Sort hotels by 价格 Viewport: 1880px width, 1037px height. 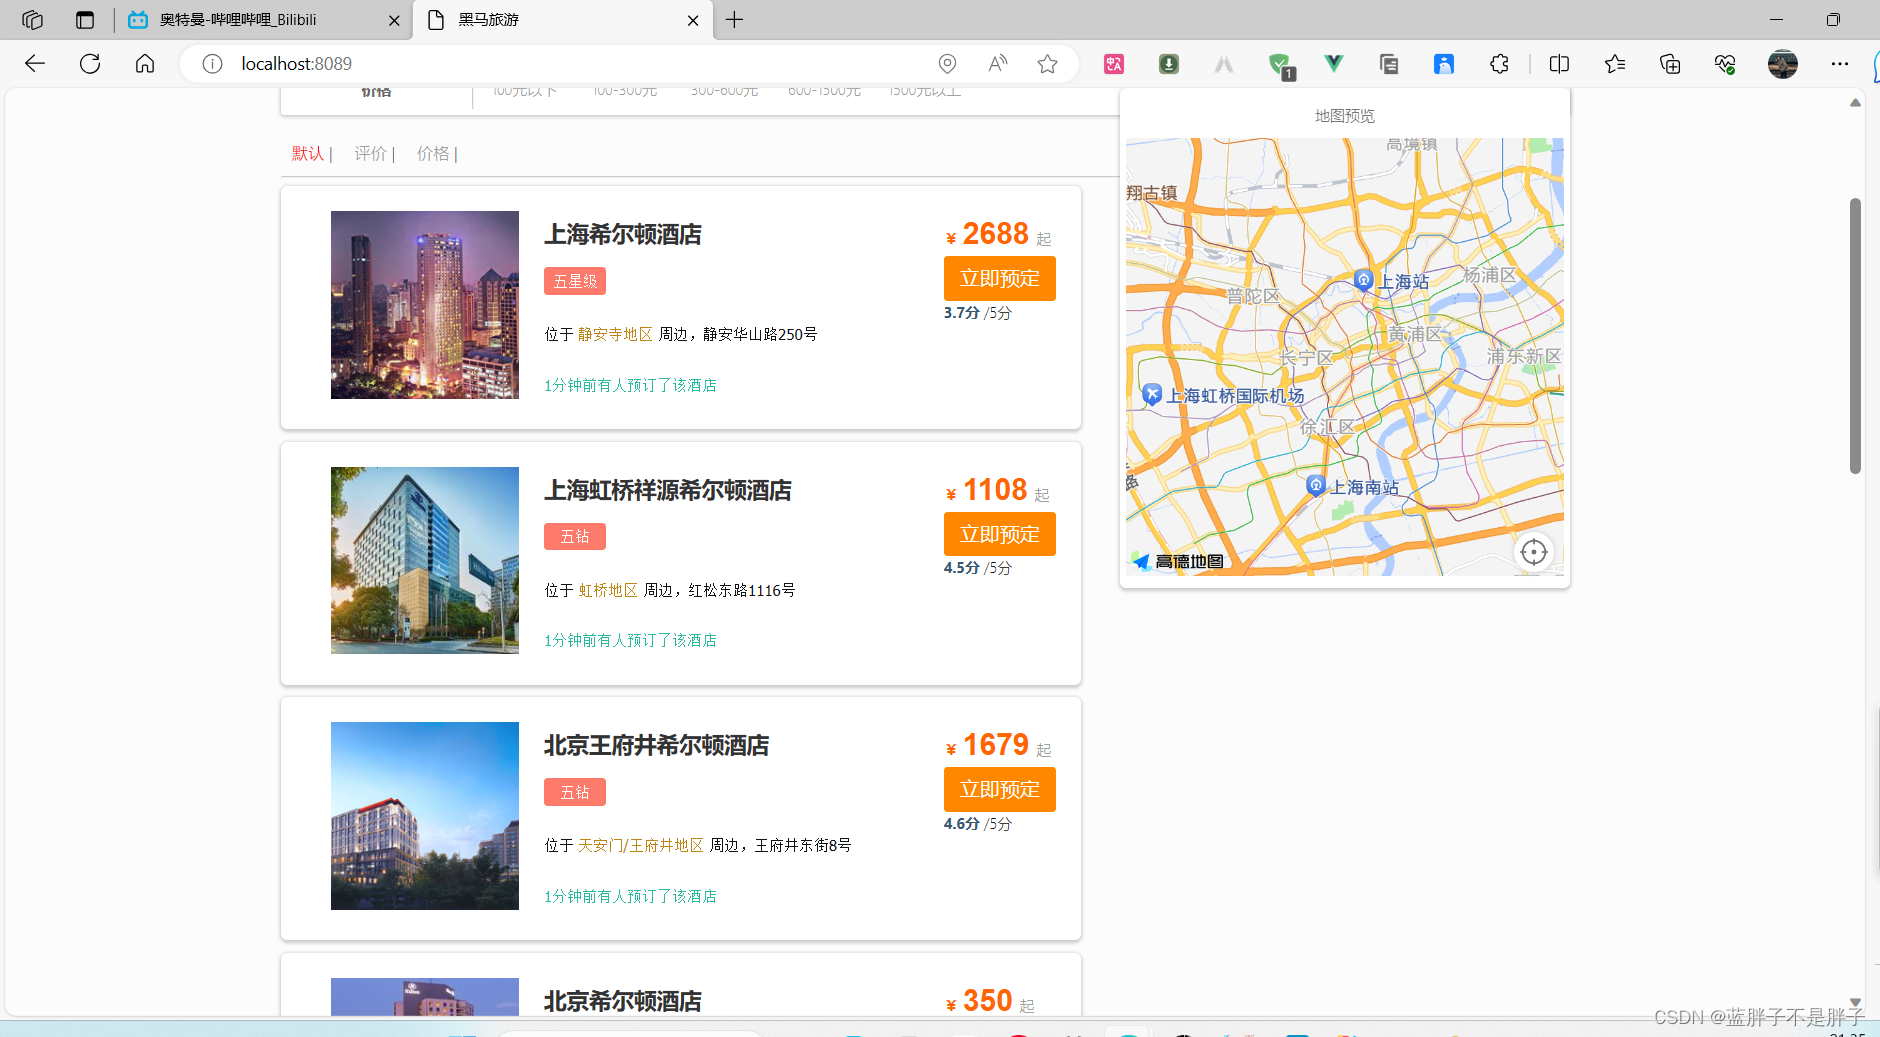click(x=433, y=154)
